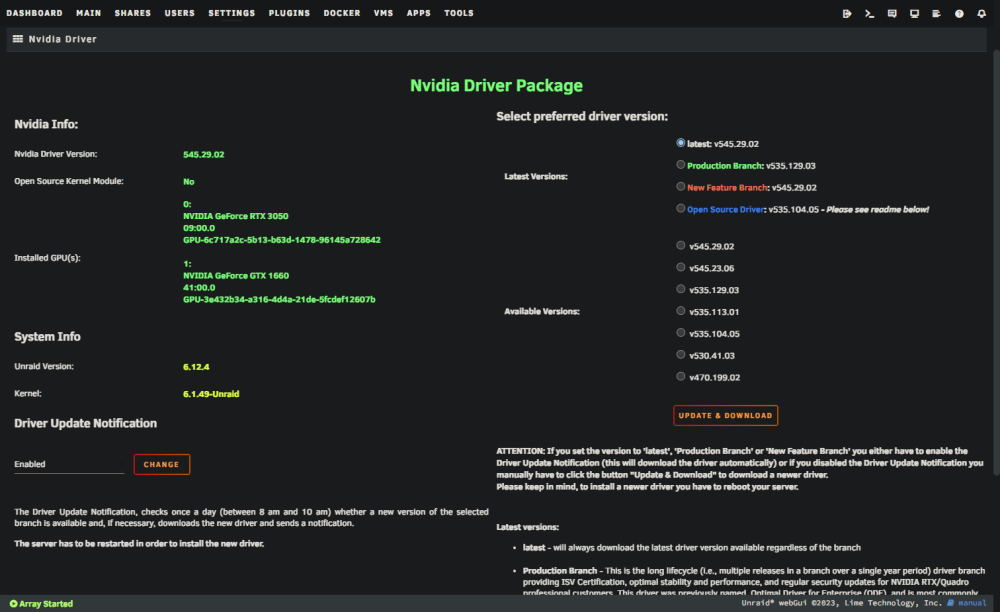Choose available version v470.199.02 radio
The image size is (1000, 612).
(680, 376)
